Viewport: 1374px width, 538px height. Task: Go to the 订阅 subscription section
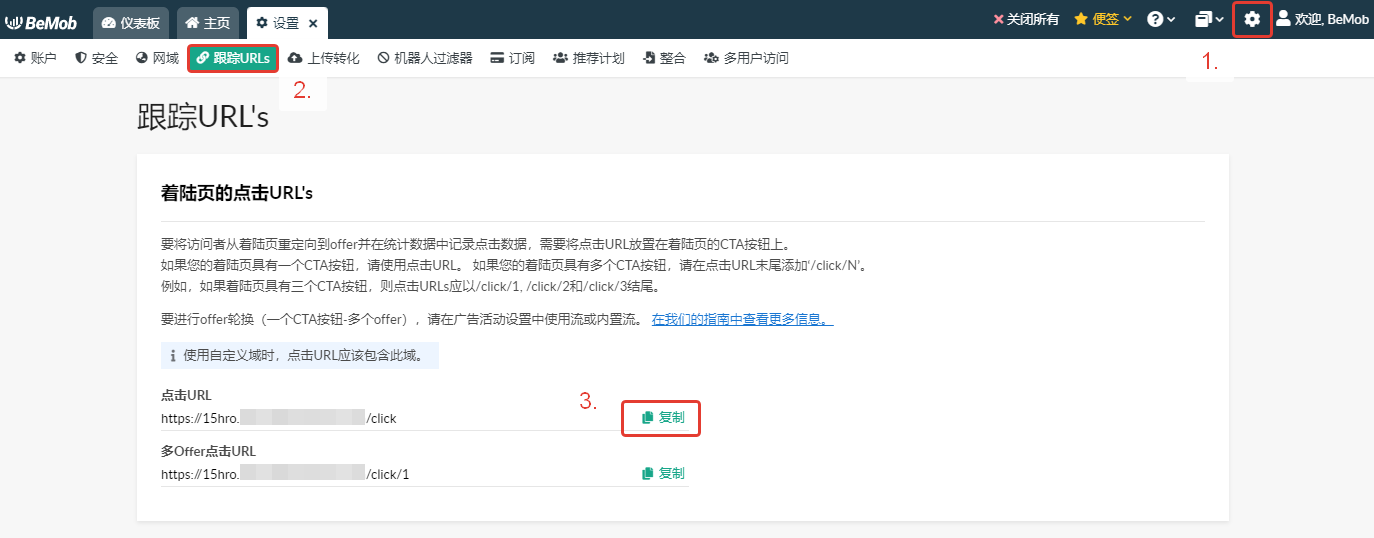[x=513, y=58]
